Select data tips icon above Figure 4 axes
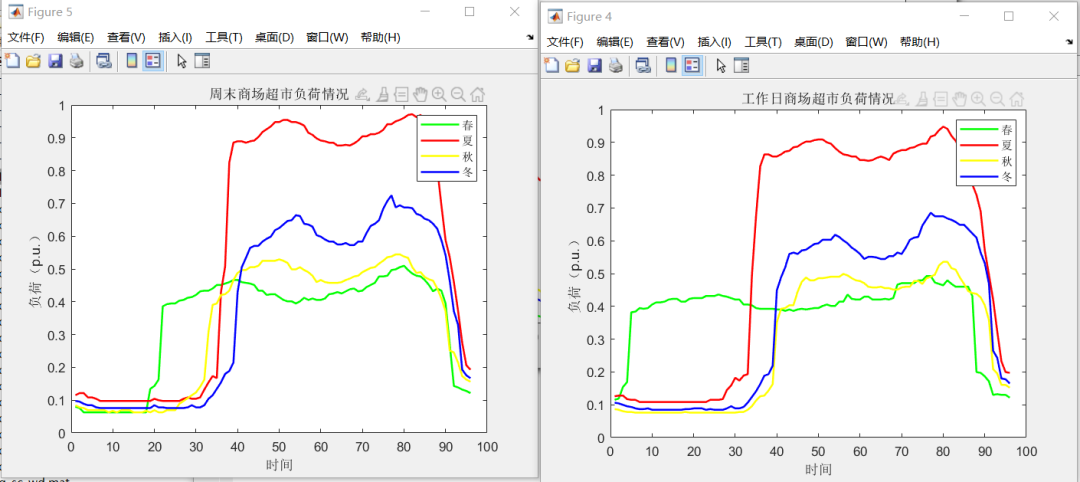Screen dimensions: 1080x482 pos(942,99)
